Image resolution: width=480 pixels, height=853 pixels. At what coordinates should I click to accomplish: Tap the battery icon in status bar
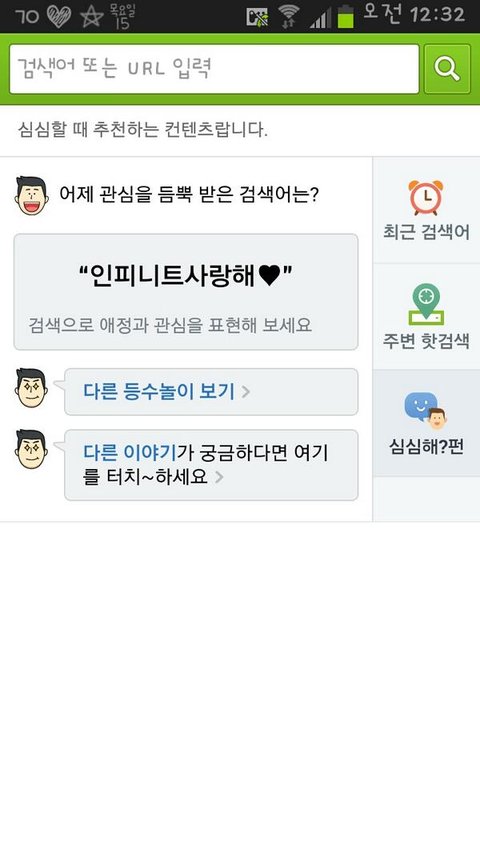point(345,16)
